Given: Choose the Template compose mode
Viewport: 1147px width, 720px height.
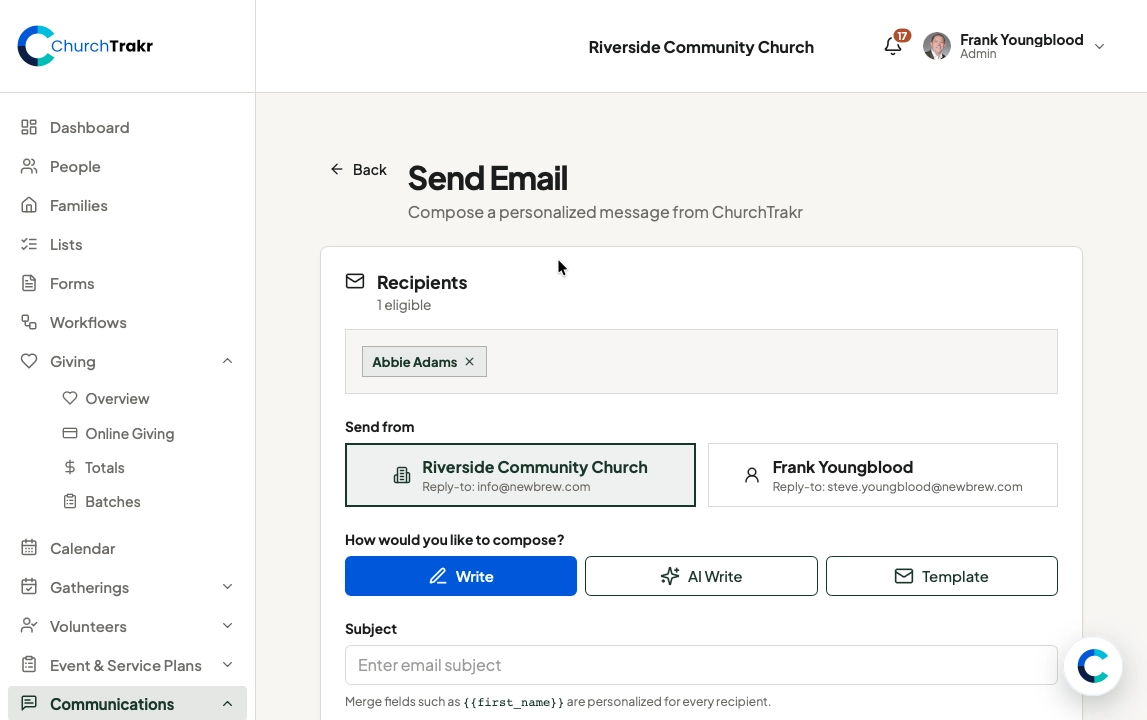Looking at the screenshot, I should pyautogui.click(x=941, y=576).
